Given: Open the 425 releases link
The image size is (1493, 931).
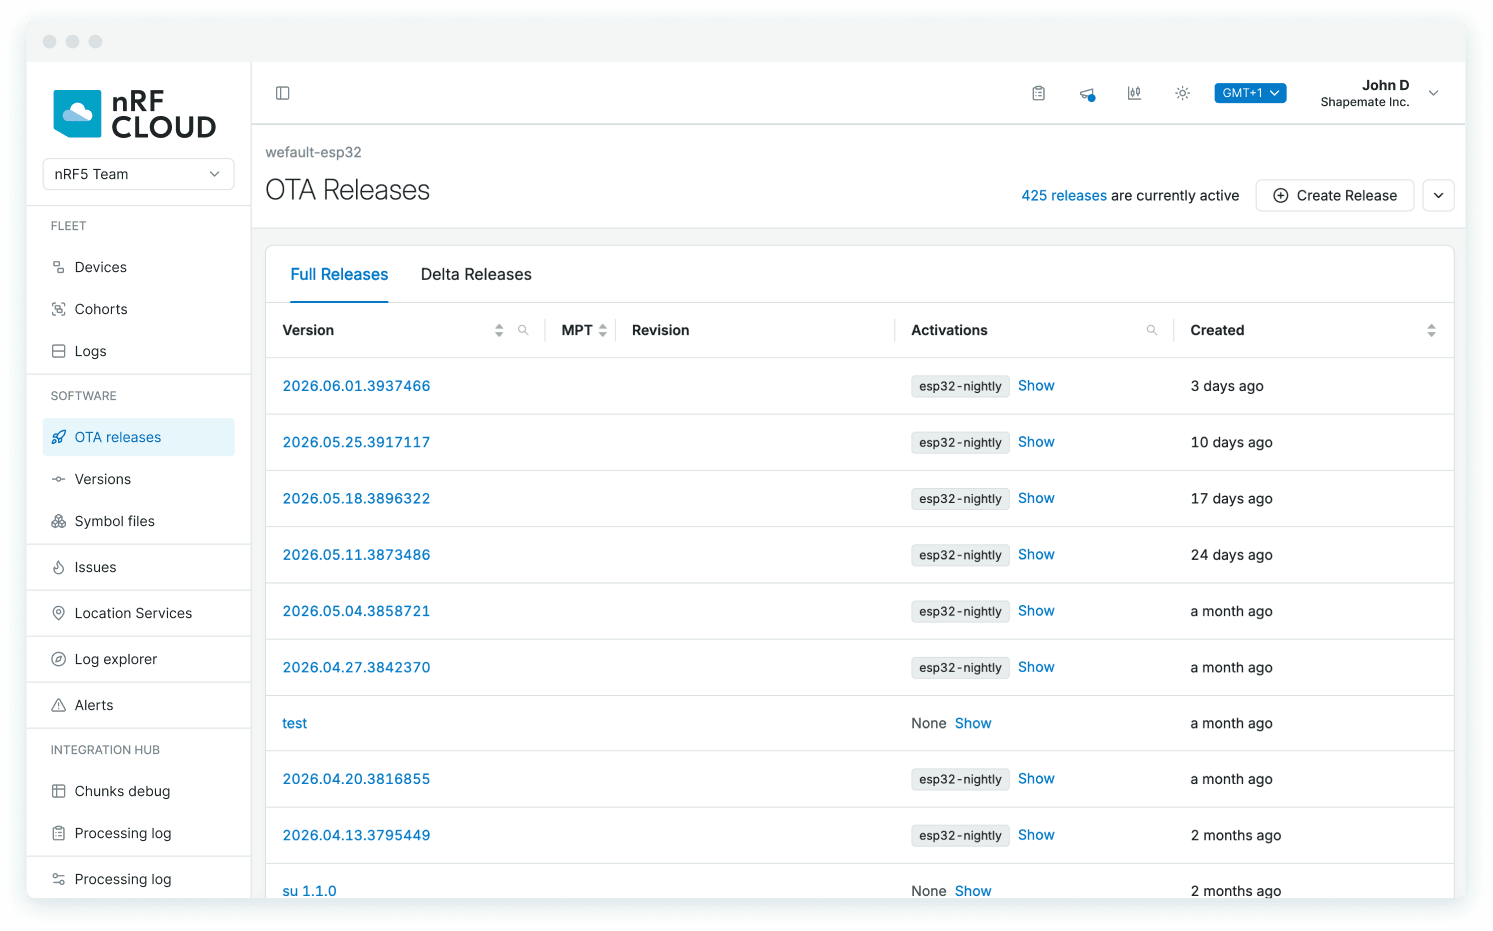Looking at the screenshot, I should (1064, 196).
